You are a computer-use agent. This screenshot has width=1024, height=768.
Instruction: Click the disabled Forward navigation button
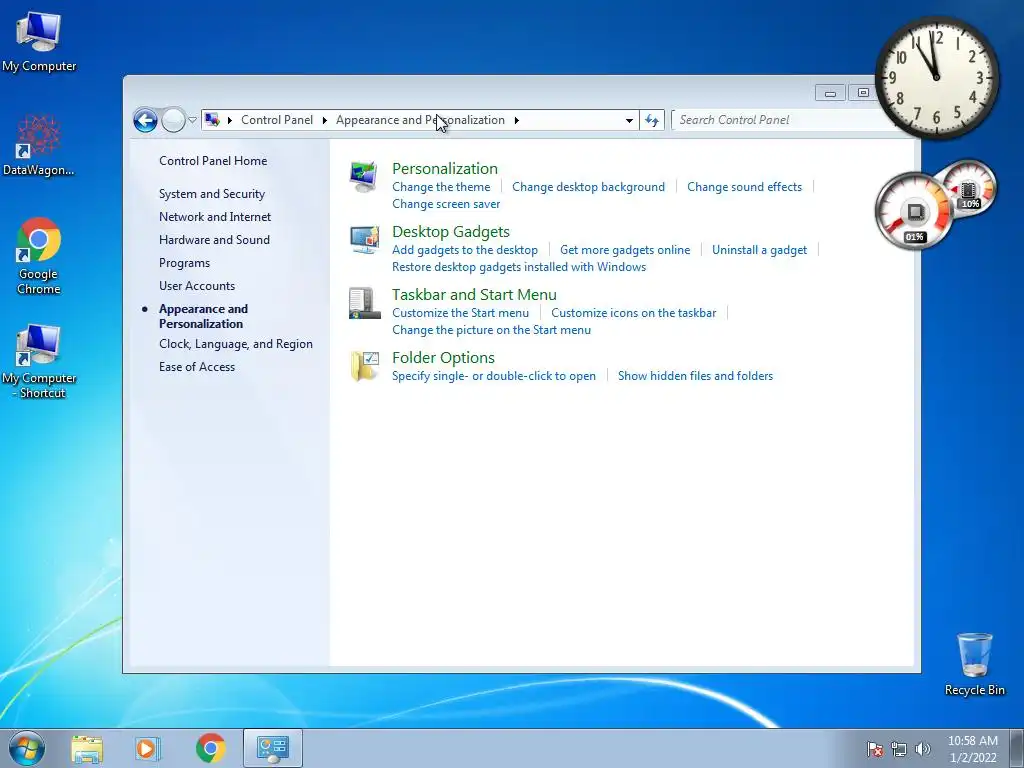coord(173,120)
